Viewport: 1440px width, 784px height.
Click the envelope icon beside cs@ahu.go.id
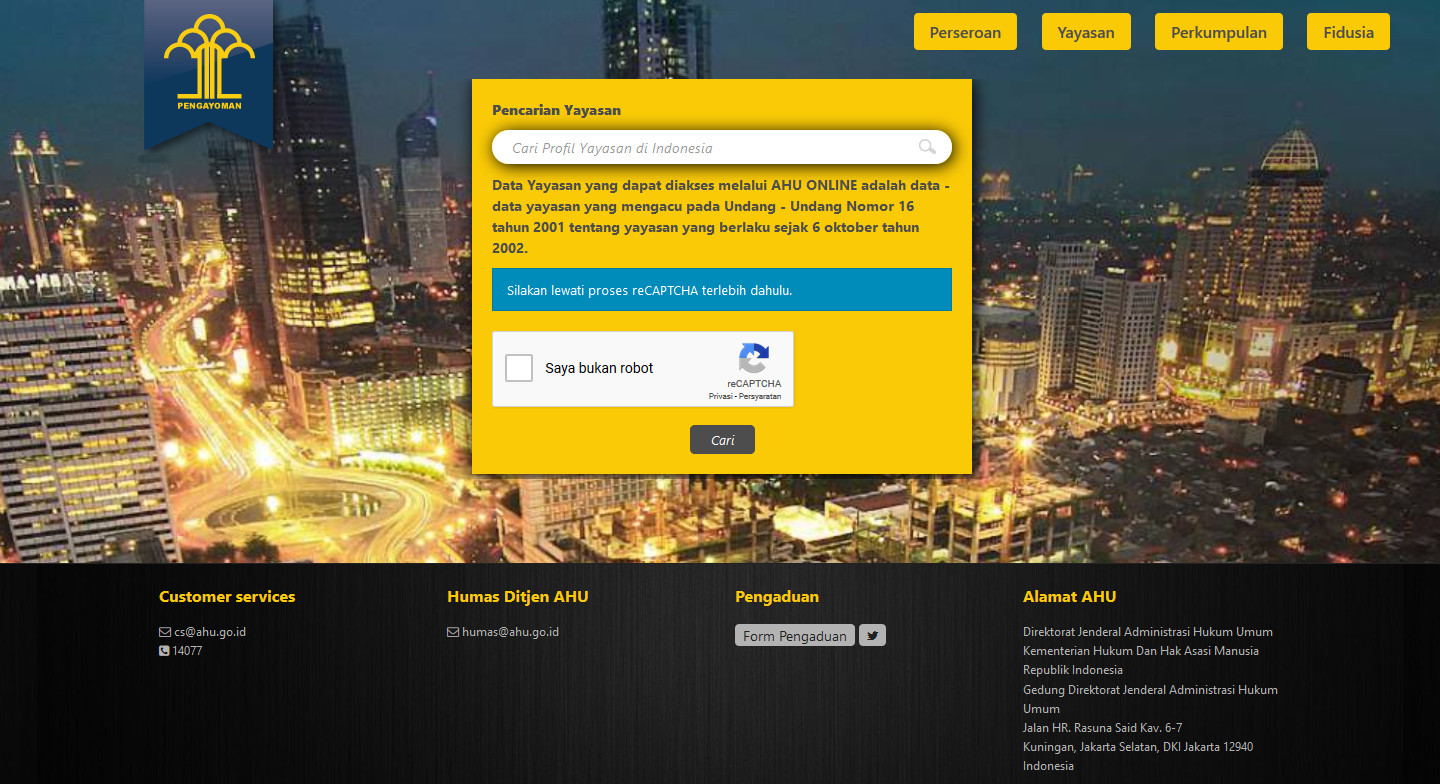tap(165, 632)
